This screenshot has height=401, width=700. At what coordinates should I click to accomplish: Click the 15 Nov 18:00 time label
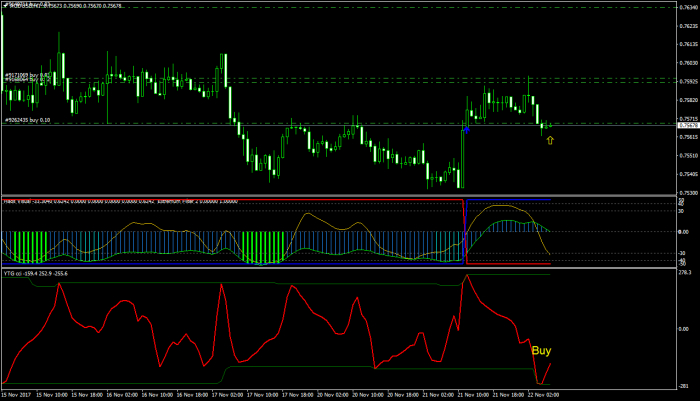point(87,395)
